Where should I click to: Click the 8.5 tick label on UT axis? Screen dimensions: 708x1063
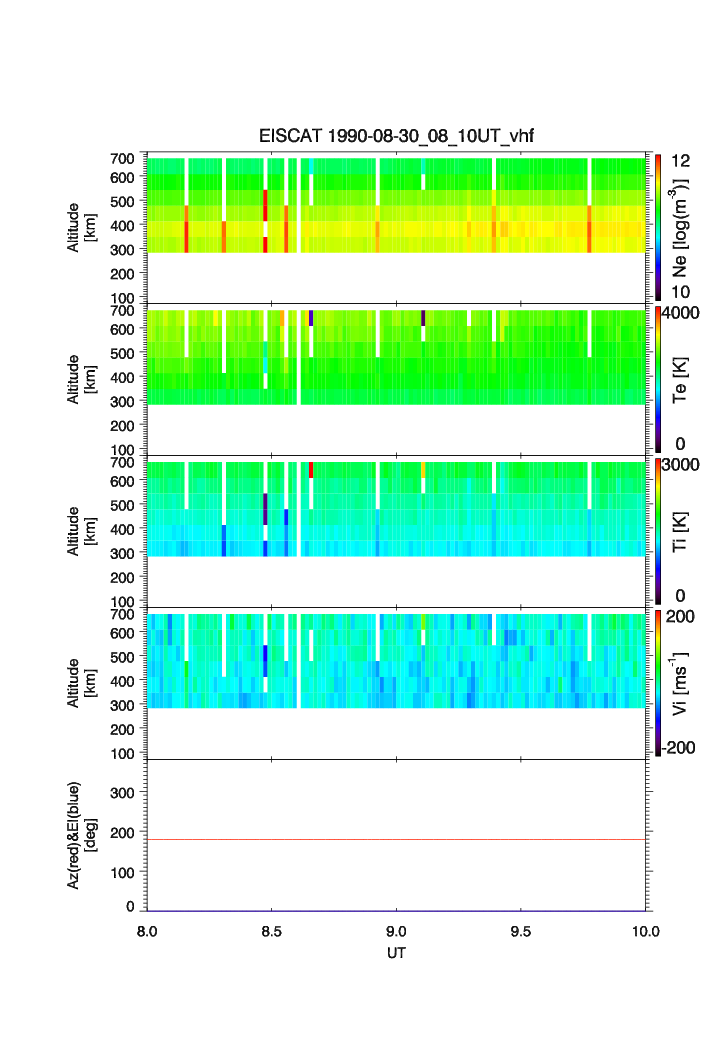coord(272,931)
